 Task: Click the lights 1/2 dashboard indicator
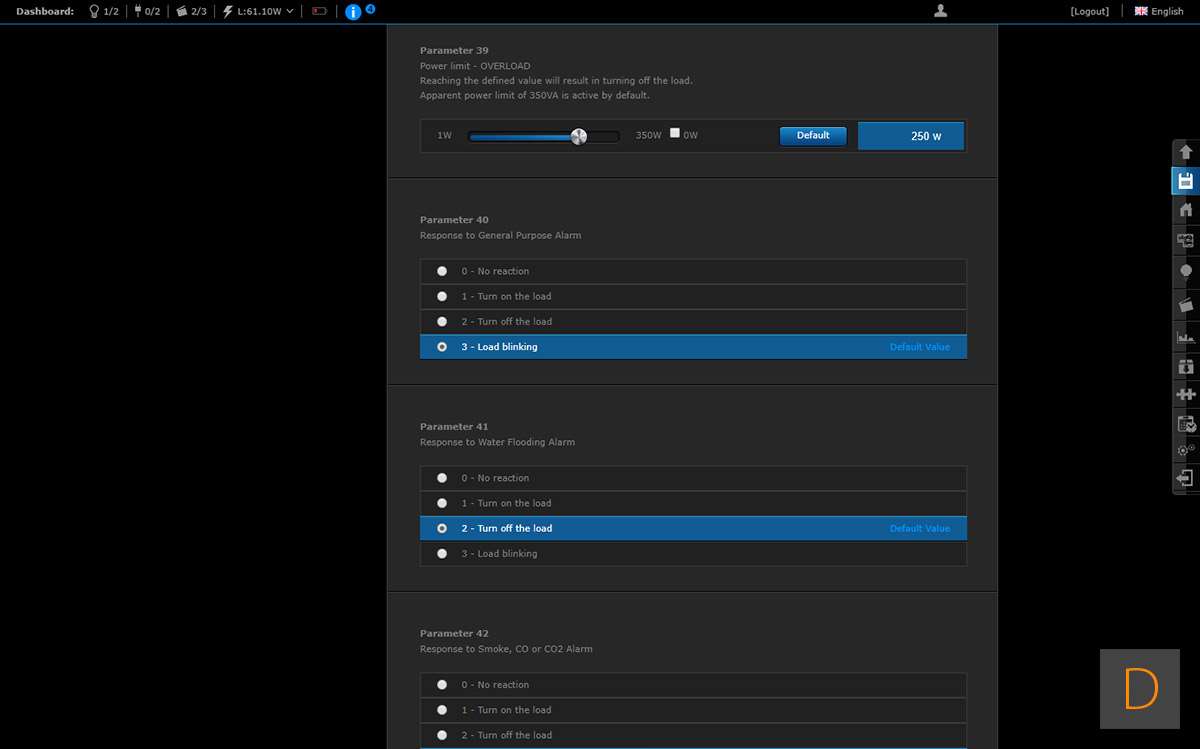[x=104, y=11]
